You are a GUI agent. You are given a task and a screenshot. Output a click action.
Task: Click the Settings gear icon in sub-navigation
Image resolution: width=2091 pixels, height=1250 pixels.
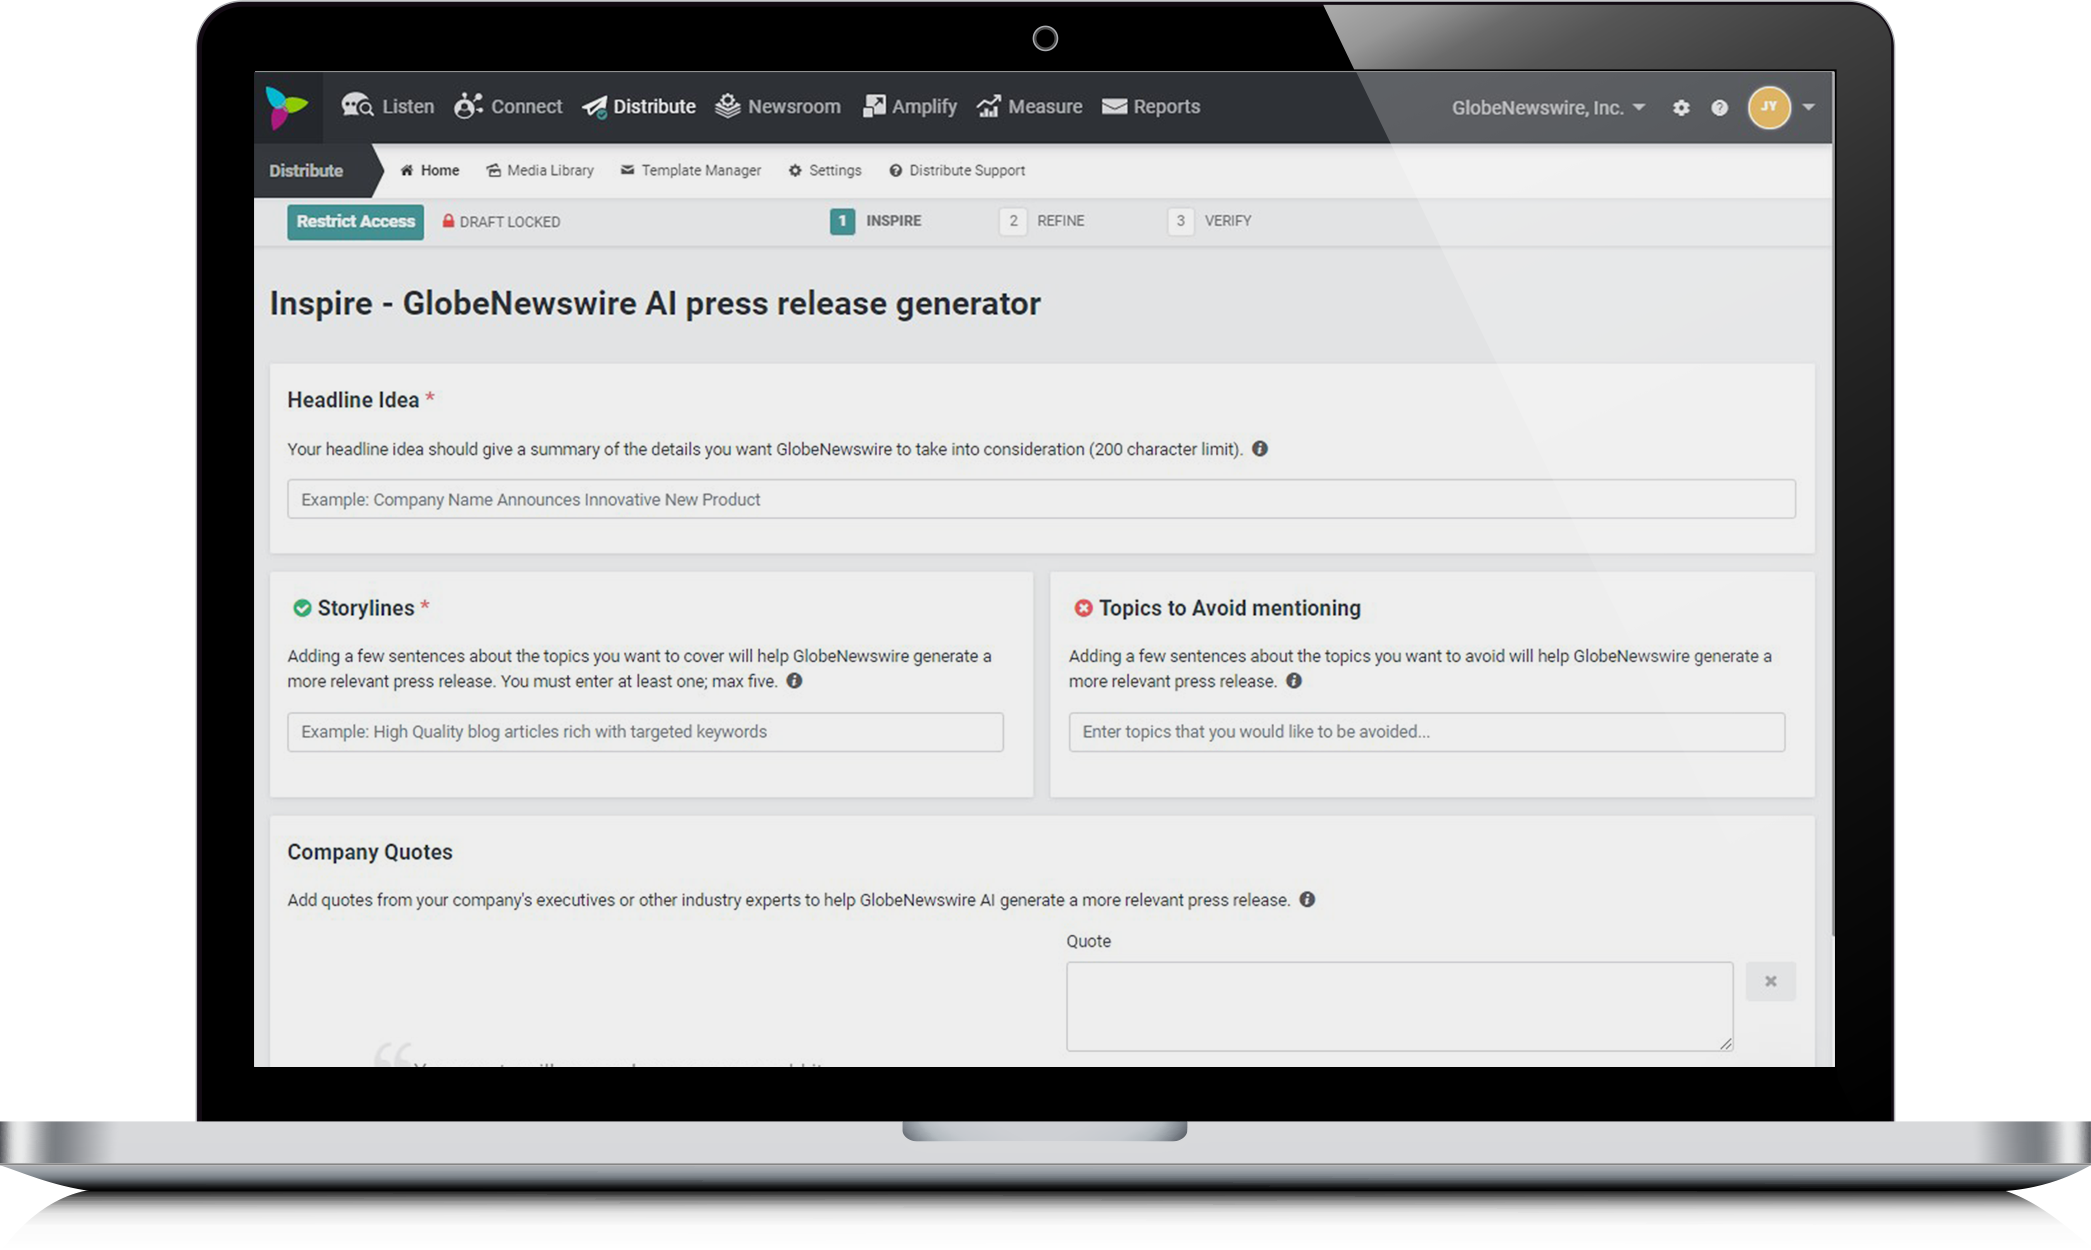point(795,170)
